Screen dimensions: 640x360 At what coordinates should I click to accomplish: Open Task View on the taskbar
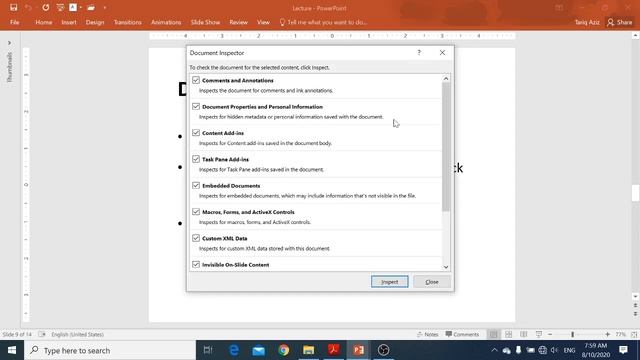(208, 350)
